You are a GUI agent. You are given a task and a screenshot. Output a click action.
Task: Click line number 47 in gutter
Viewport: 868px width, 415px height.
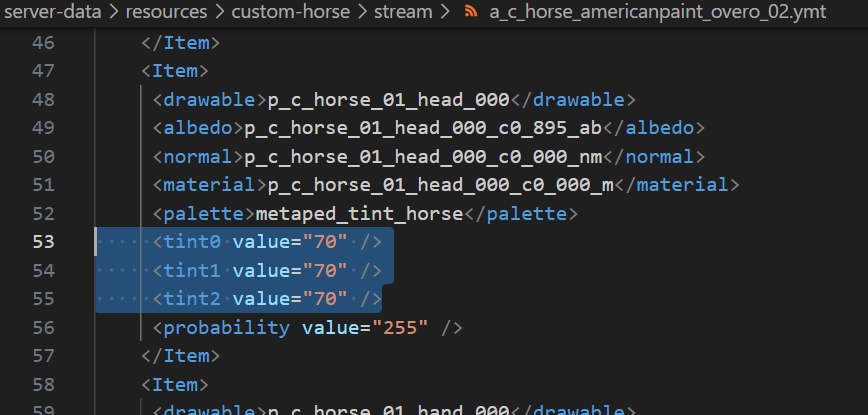click(x=43, y=71)
